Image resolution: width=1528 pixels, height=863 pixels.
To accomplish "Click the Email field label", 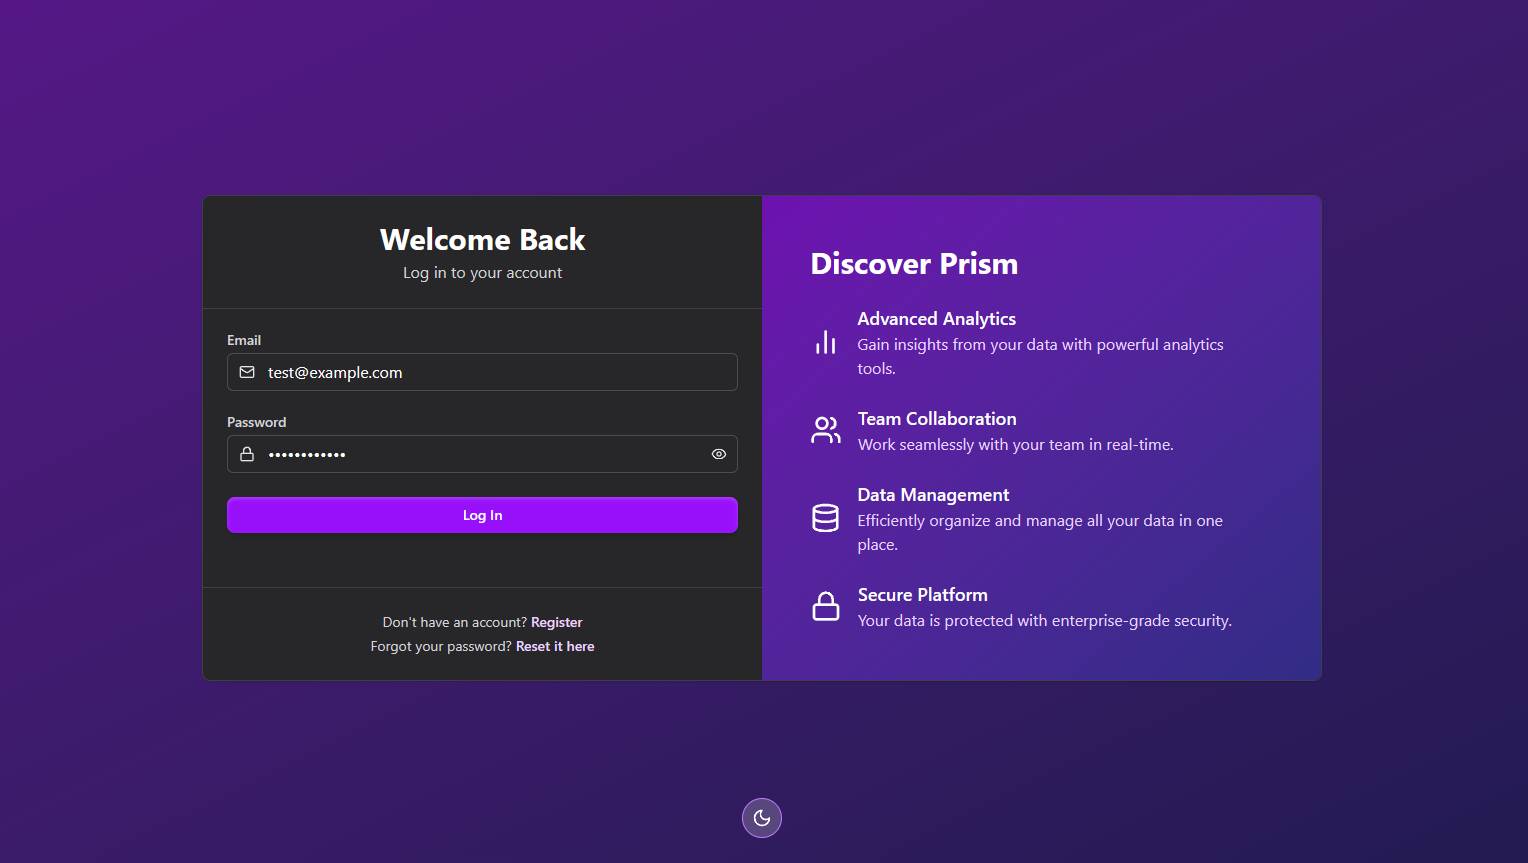I will (x=243, y=340).
